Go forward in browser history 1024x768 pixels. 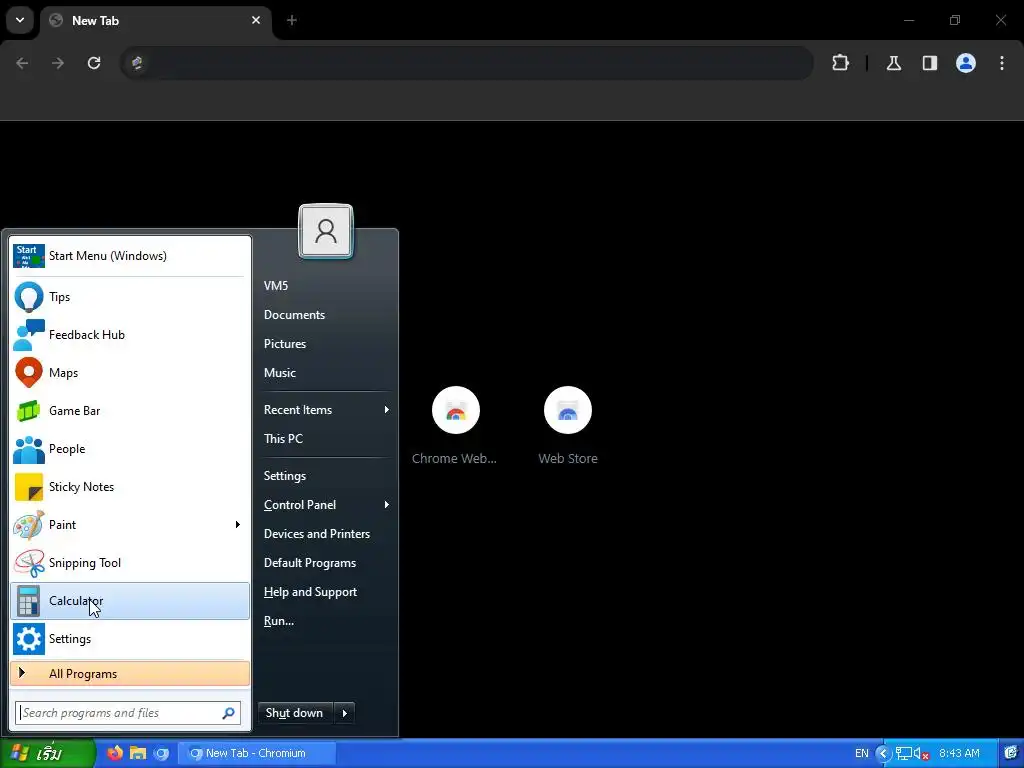pyautogui.click(x=58, y=63)
